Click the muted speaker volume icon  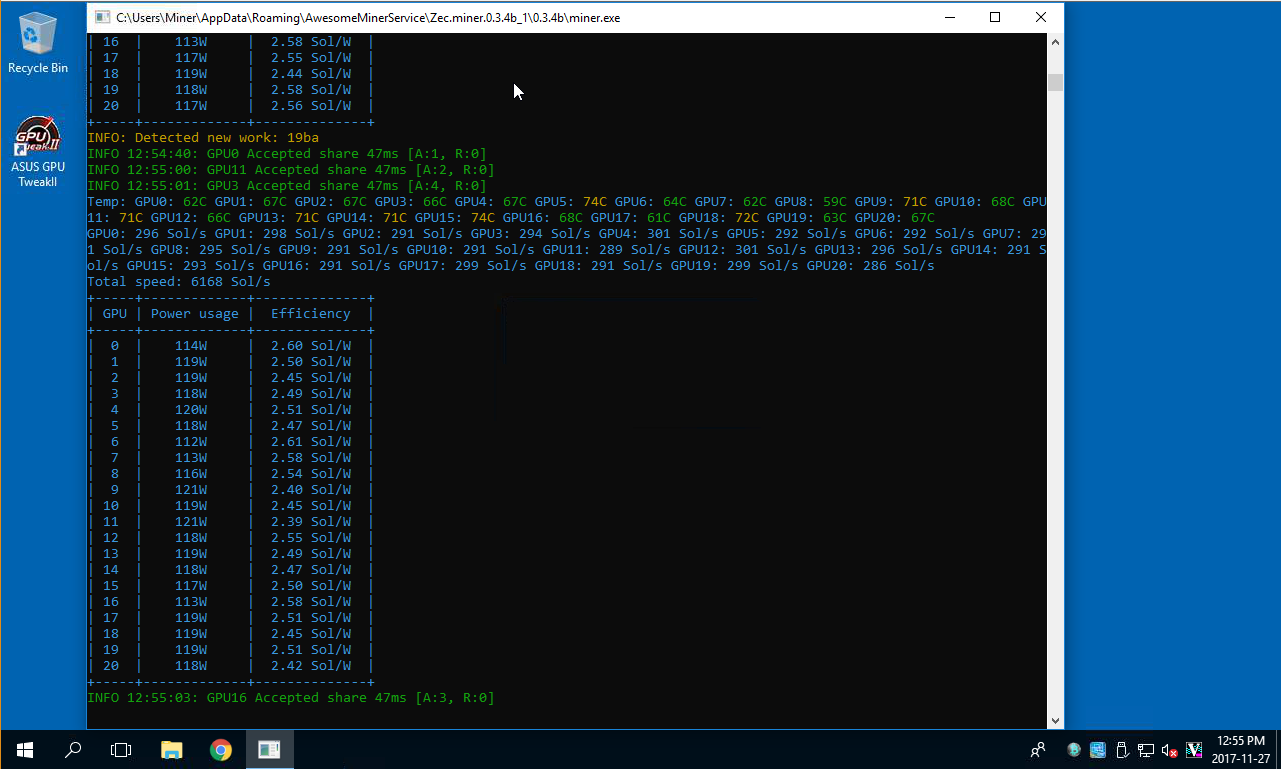point(1170,749)
